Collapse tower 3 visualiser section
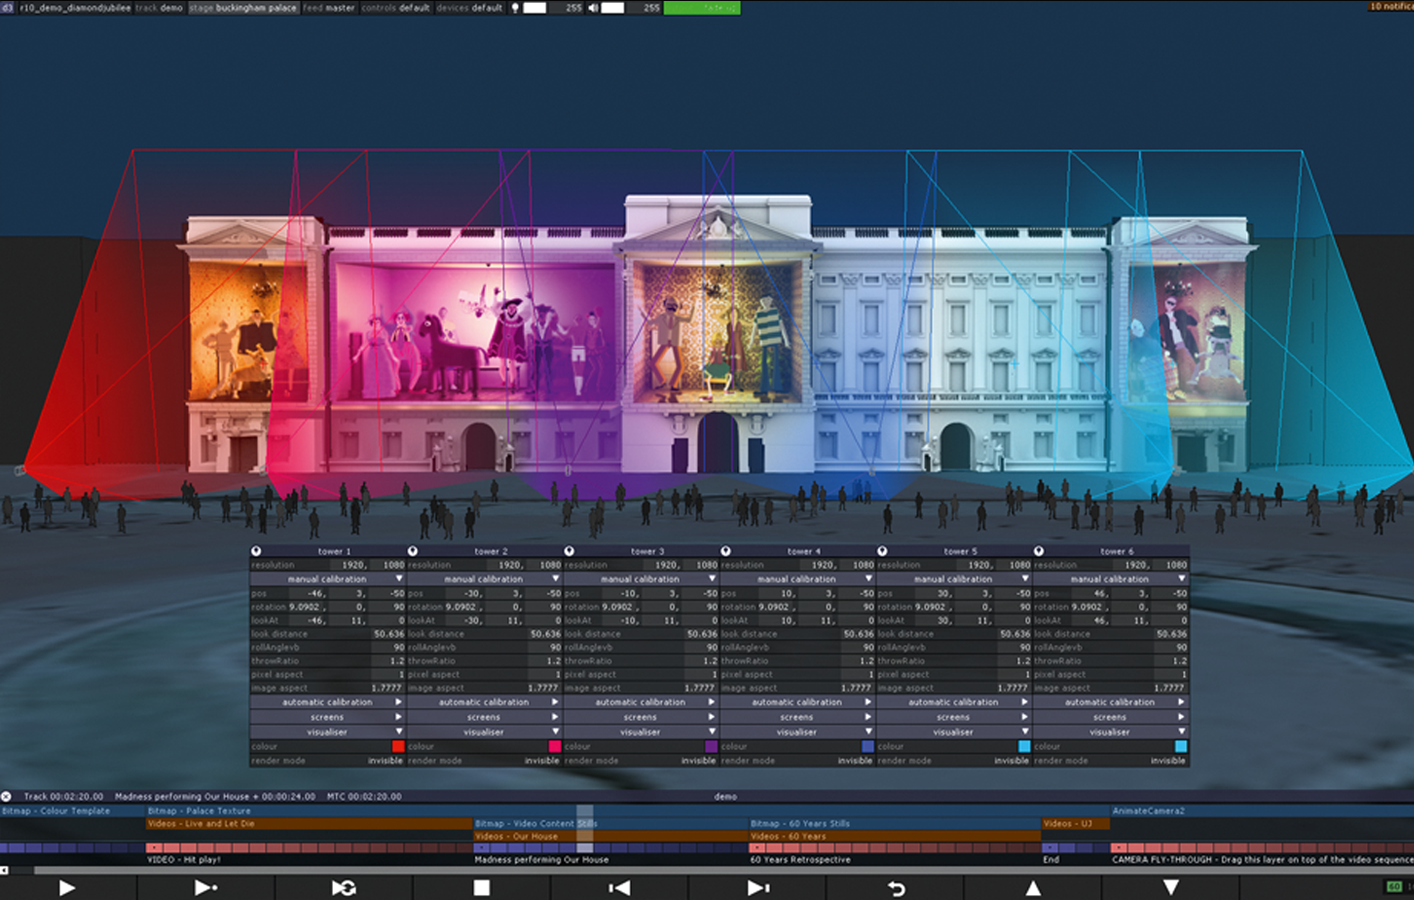This screenshot has width=1414, height=900. pyautogui.click(x=640, y=732)
